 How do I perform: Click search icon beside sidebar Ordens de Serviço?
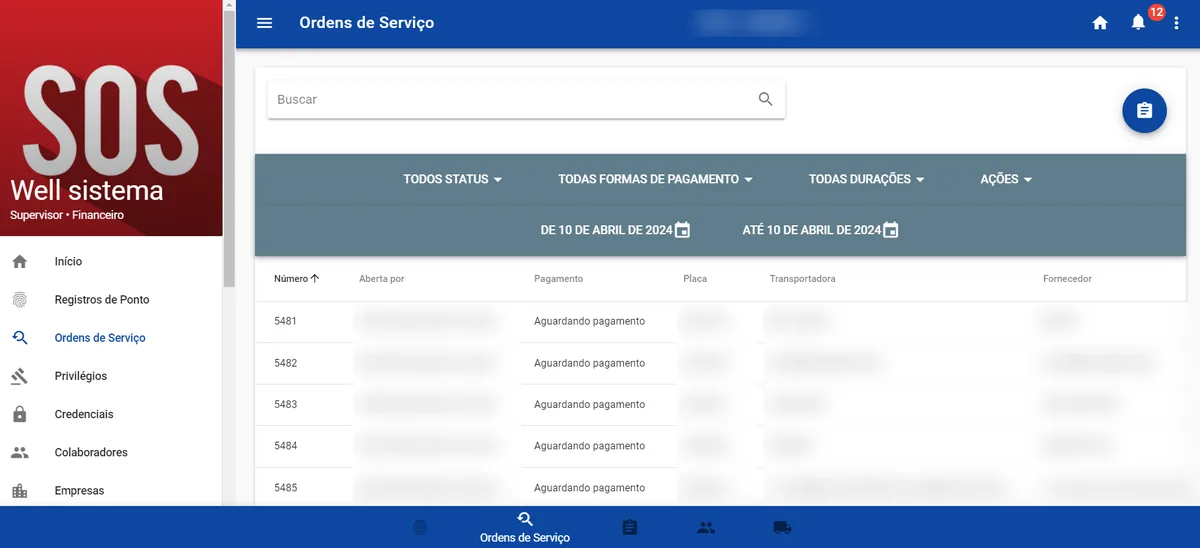19,338
